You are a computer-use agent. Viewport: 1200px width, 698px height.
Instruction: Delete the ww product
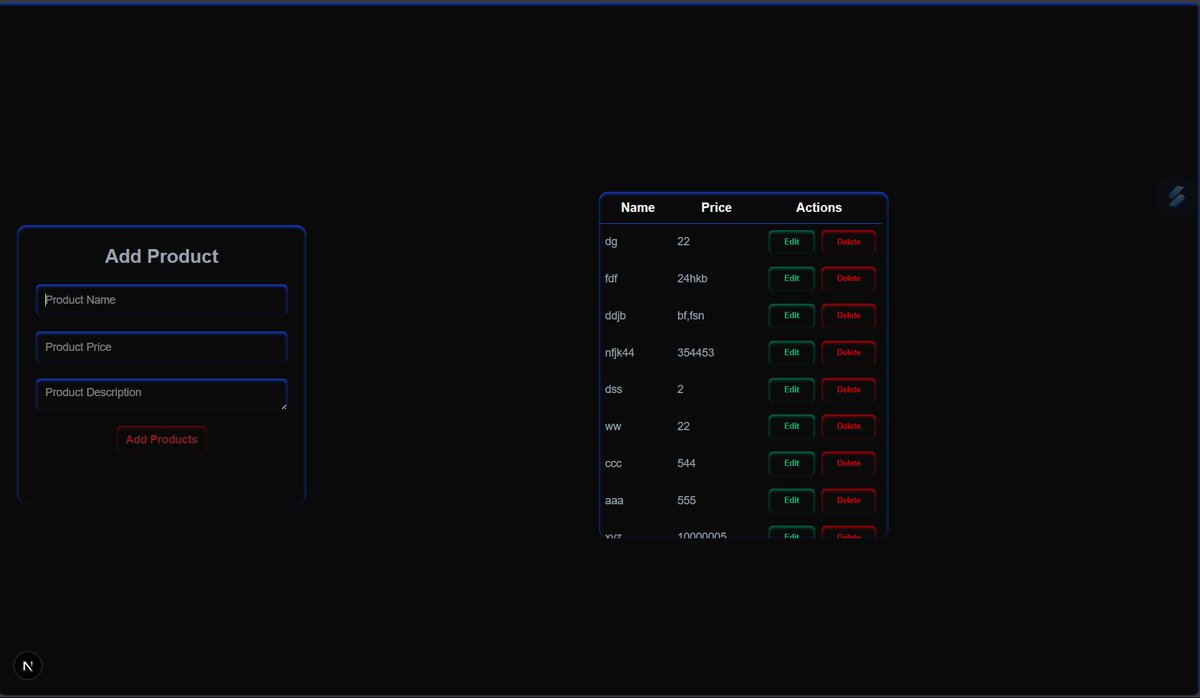point(849,427)
